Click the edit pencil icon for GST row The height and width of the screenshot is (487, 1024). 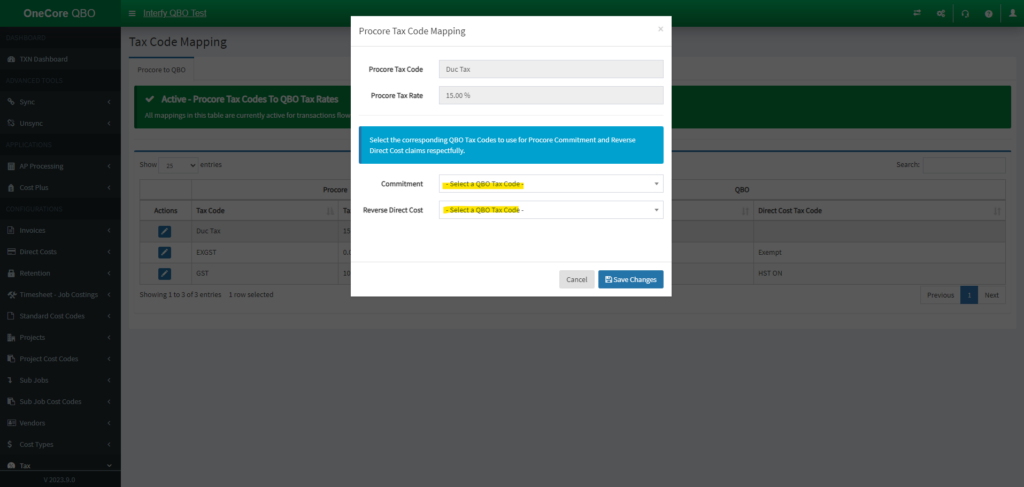[x=164, y=273]
